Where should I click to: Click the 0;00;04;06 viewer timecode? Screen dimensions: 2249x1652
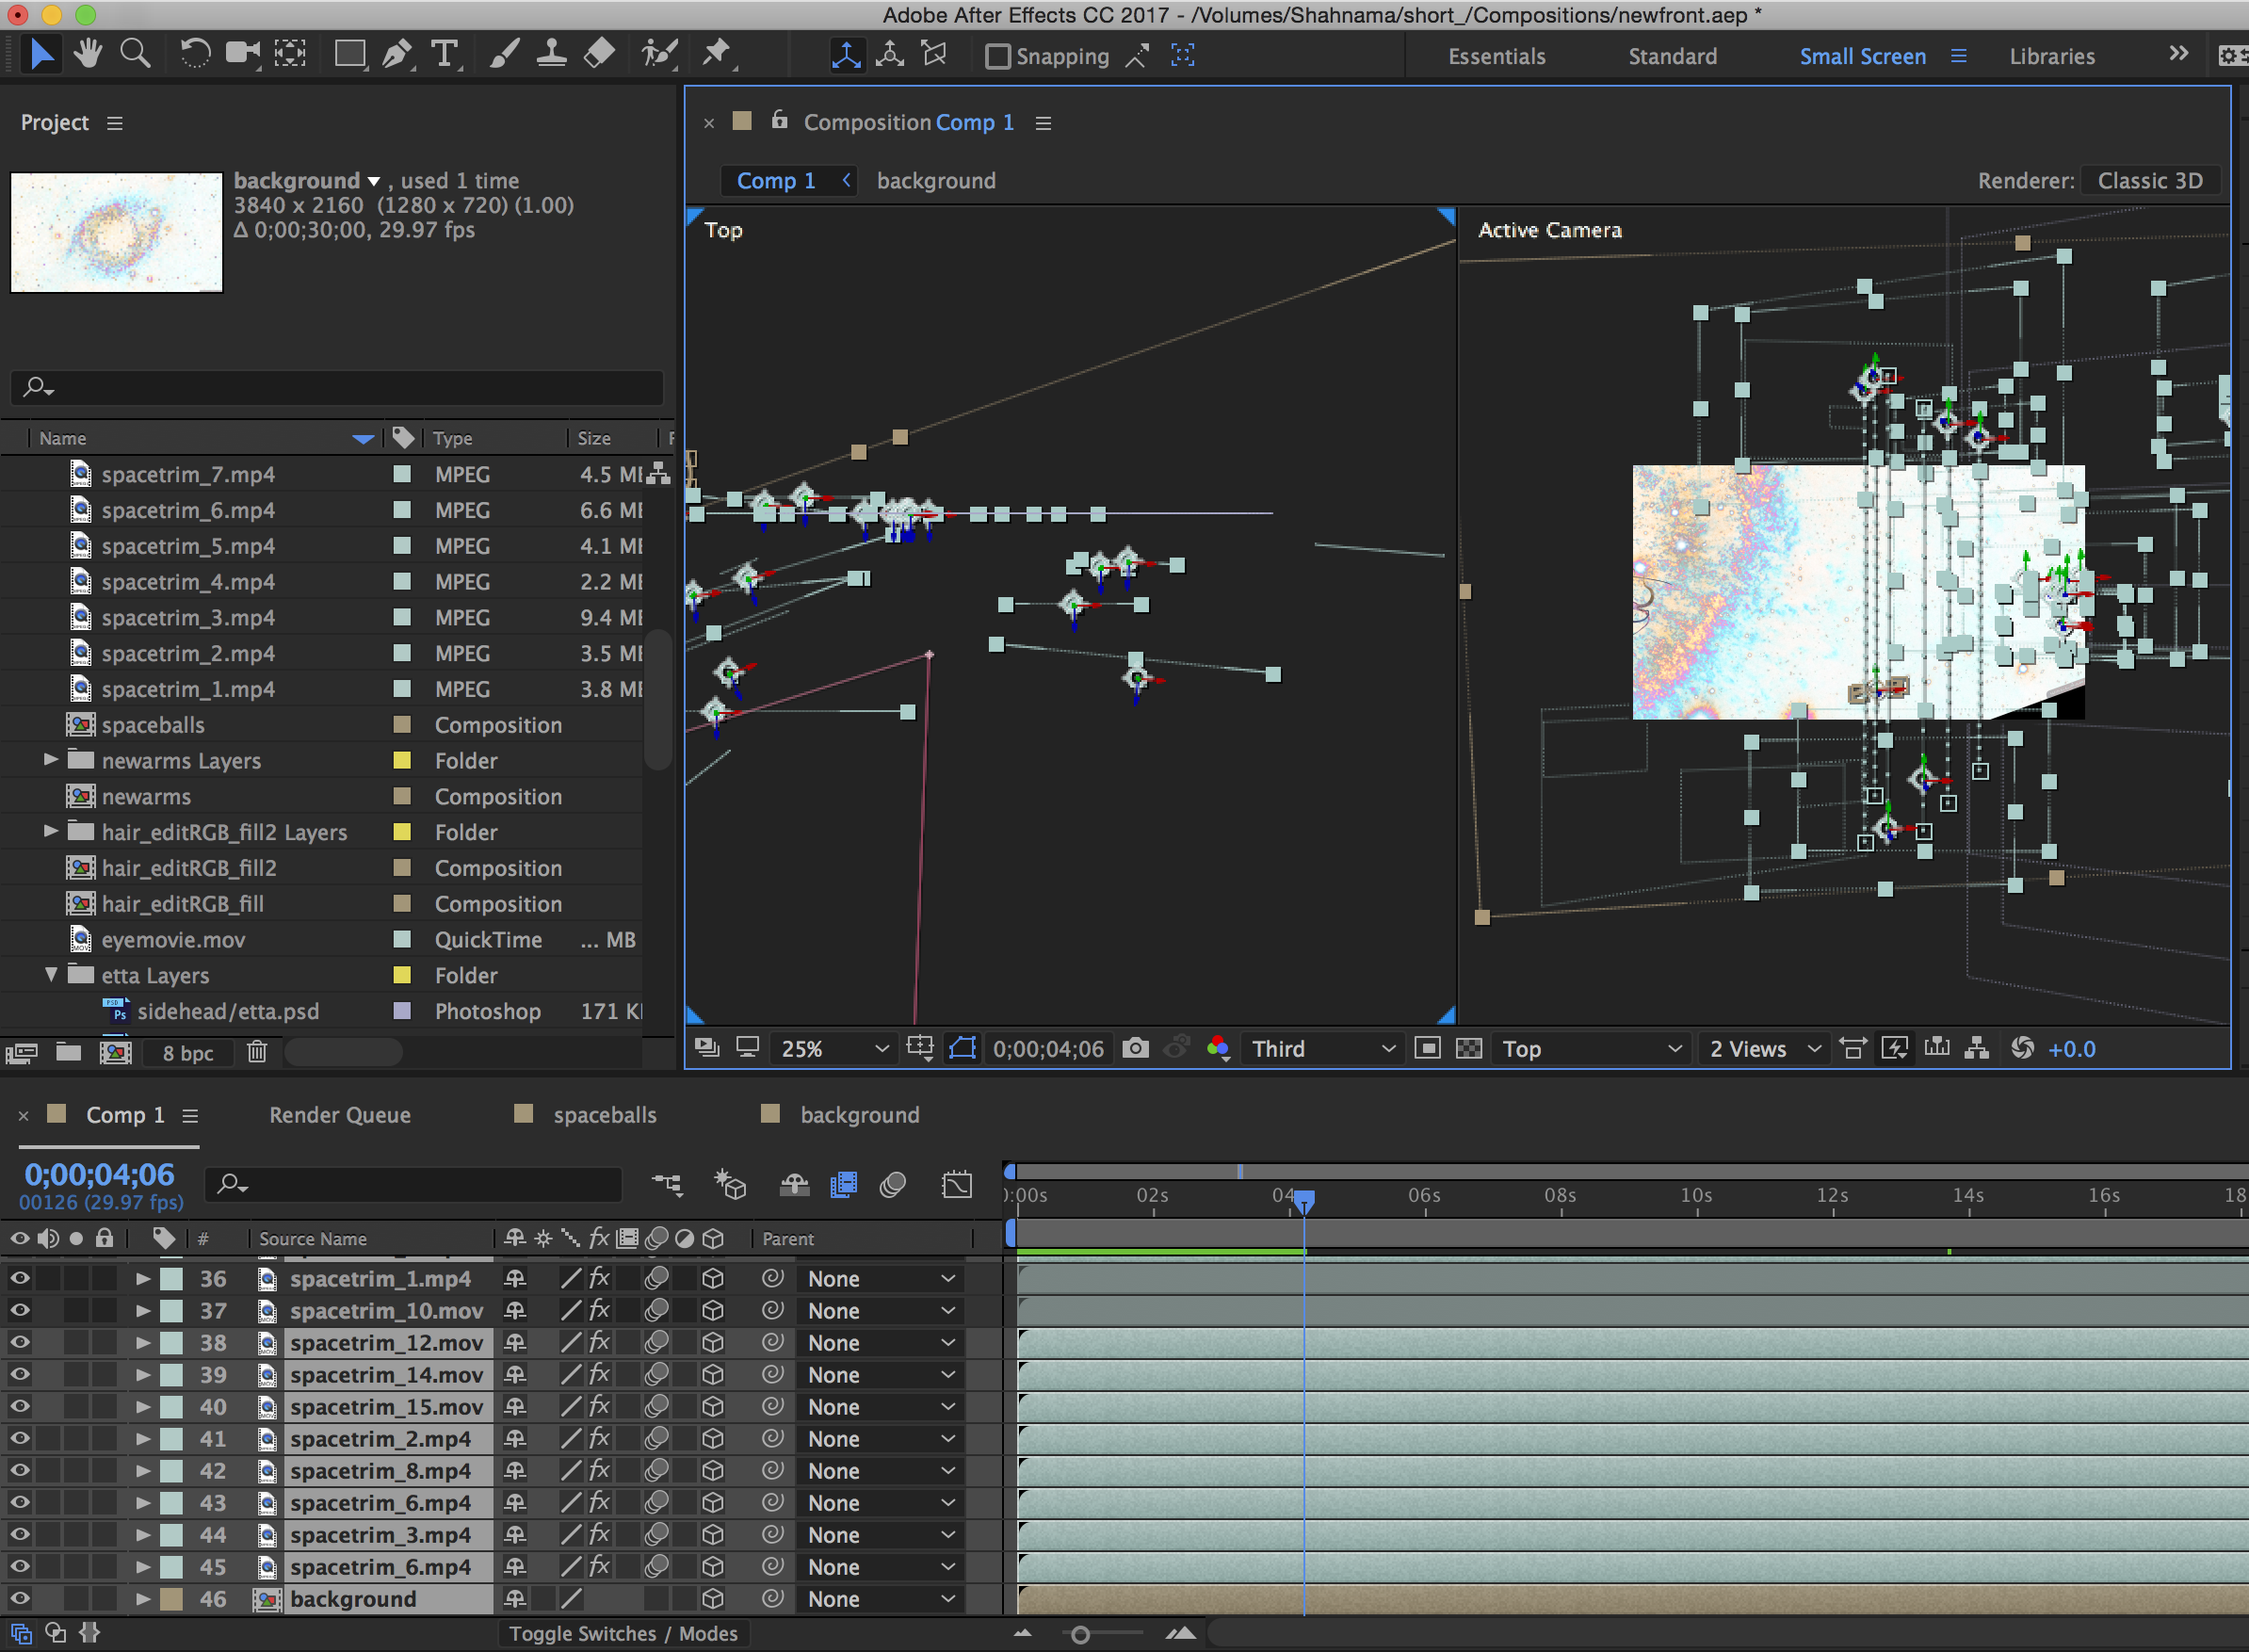coord(1048,1048)
